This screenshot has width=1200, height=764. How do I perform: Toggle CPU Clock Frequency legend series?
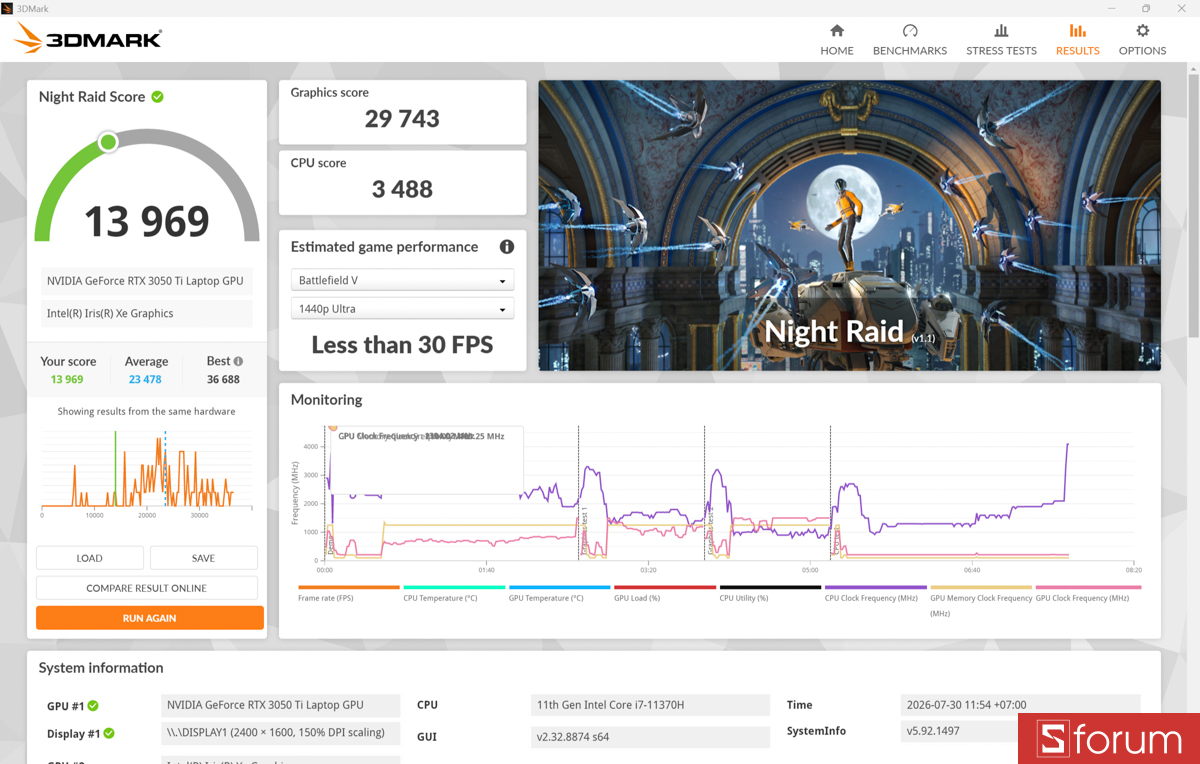(x=875, y=593)
